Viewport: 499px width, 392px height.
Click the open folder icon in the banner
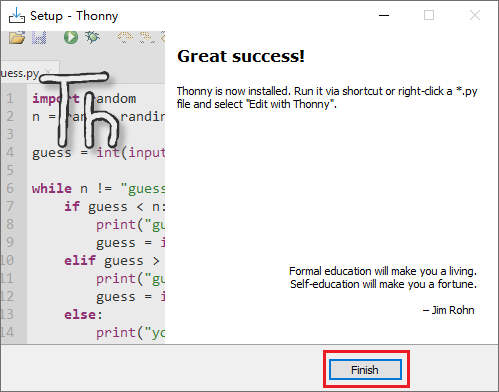pyautogui.click(x=17, y=37)
